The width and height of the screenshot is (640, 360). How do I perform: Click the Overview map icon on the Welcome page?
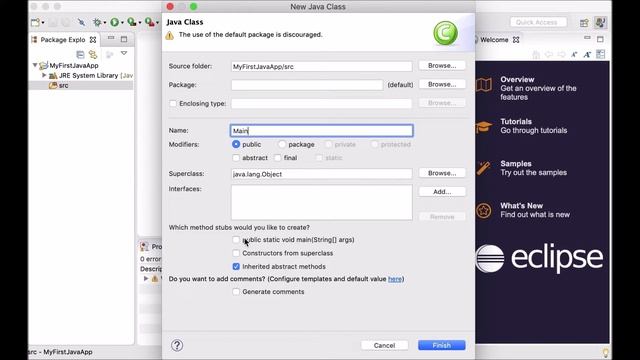[484, 85]
